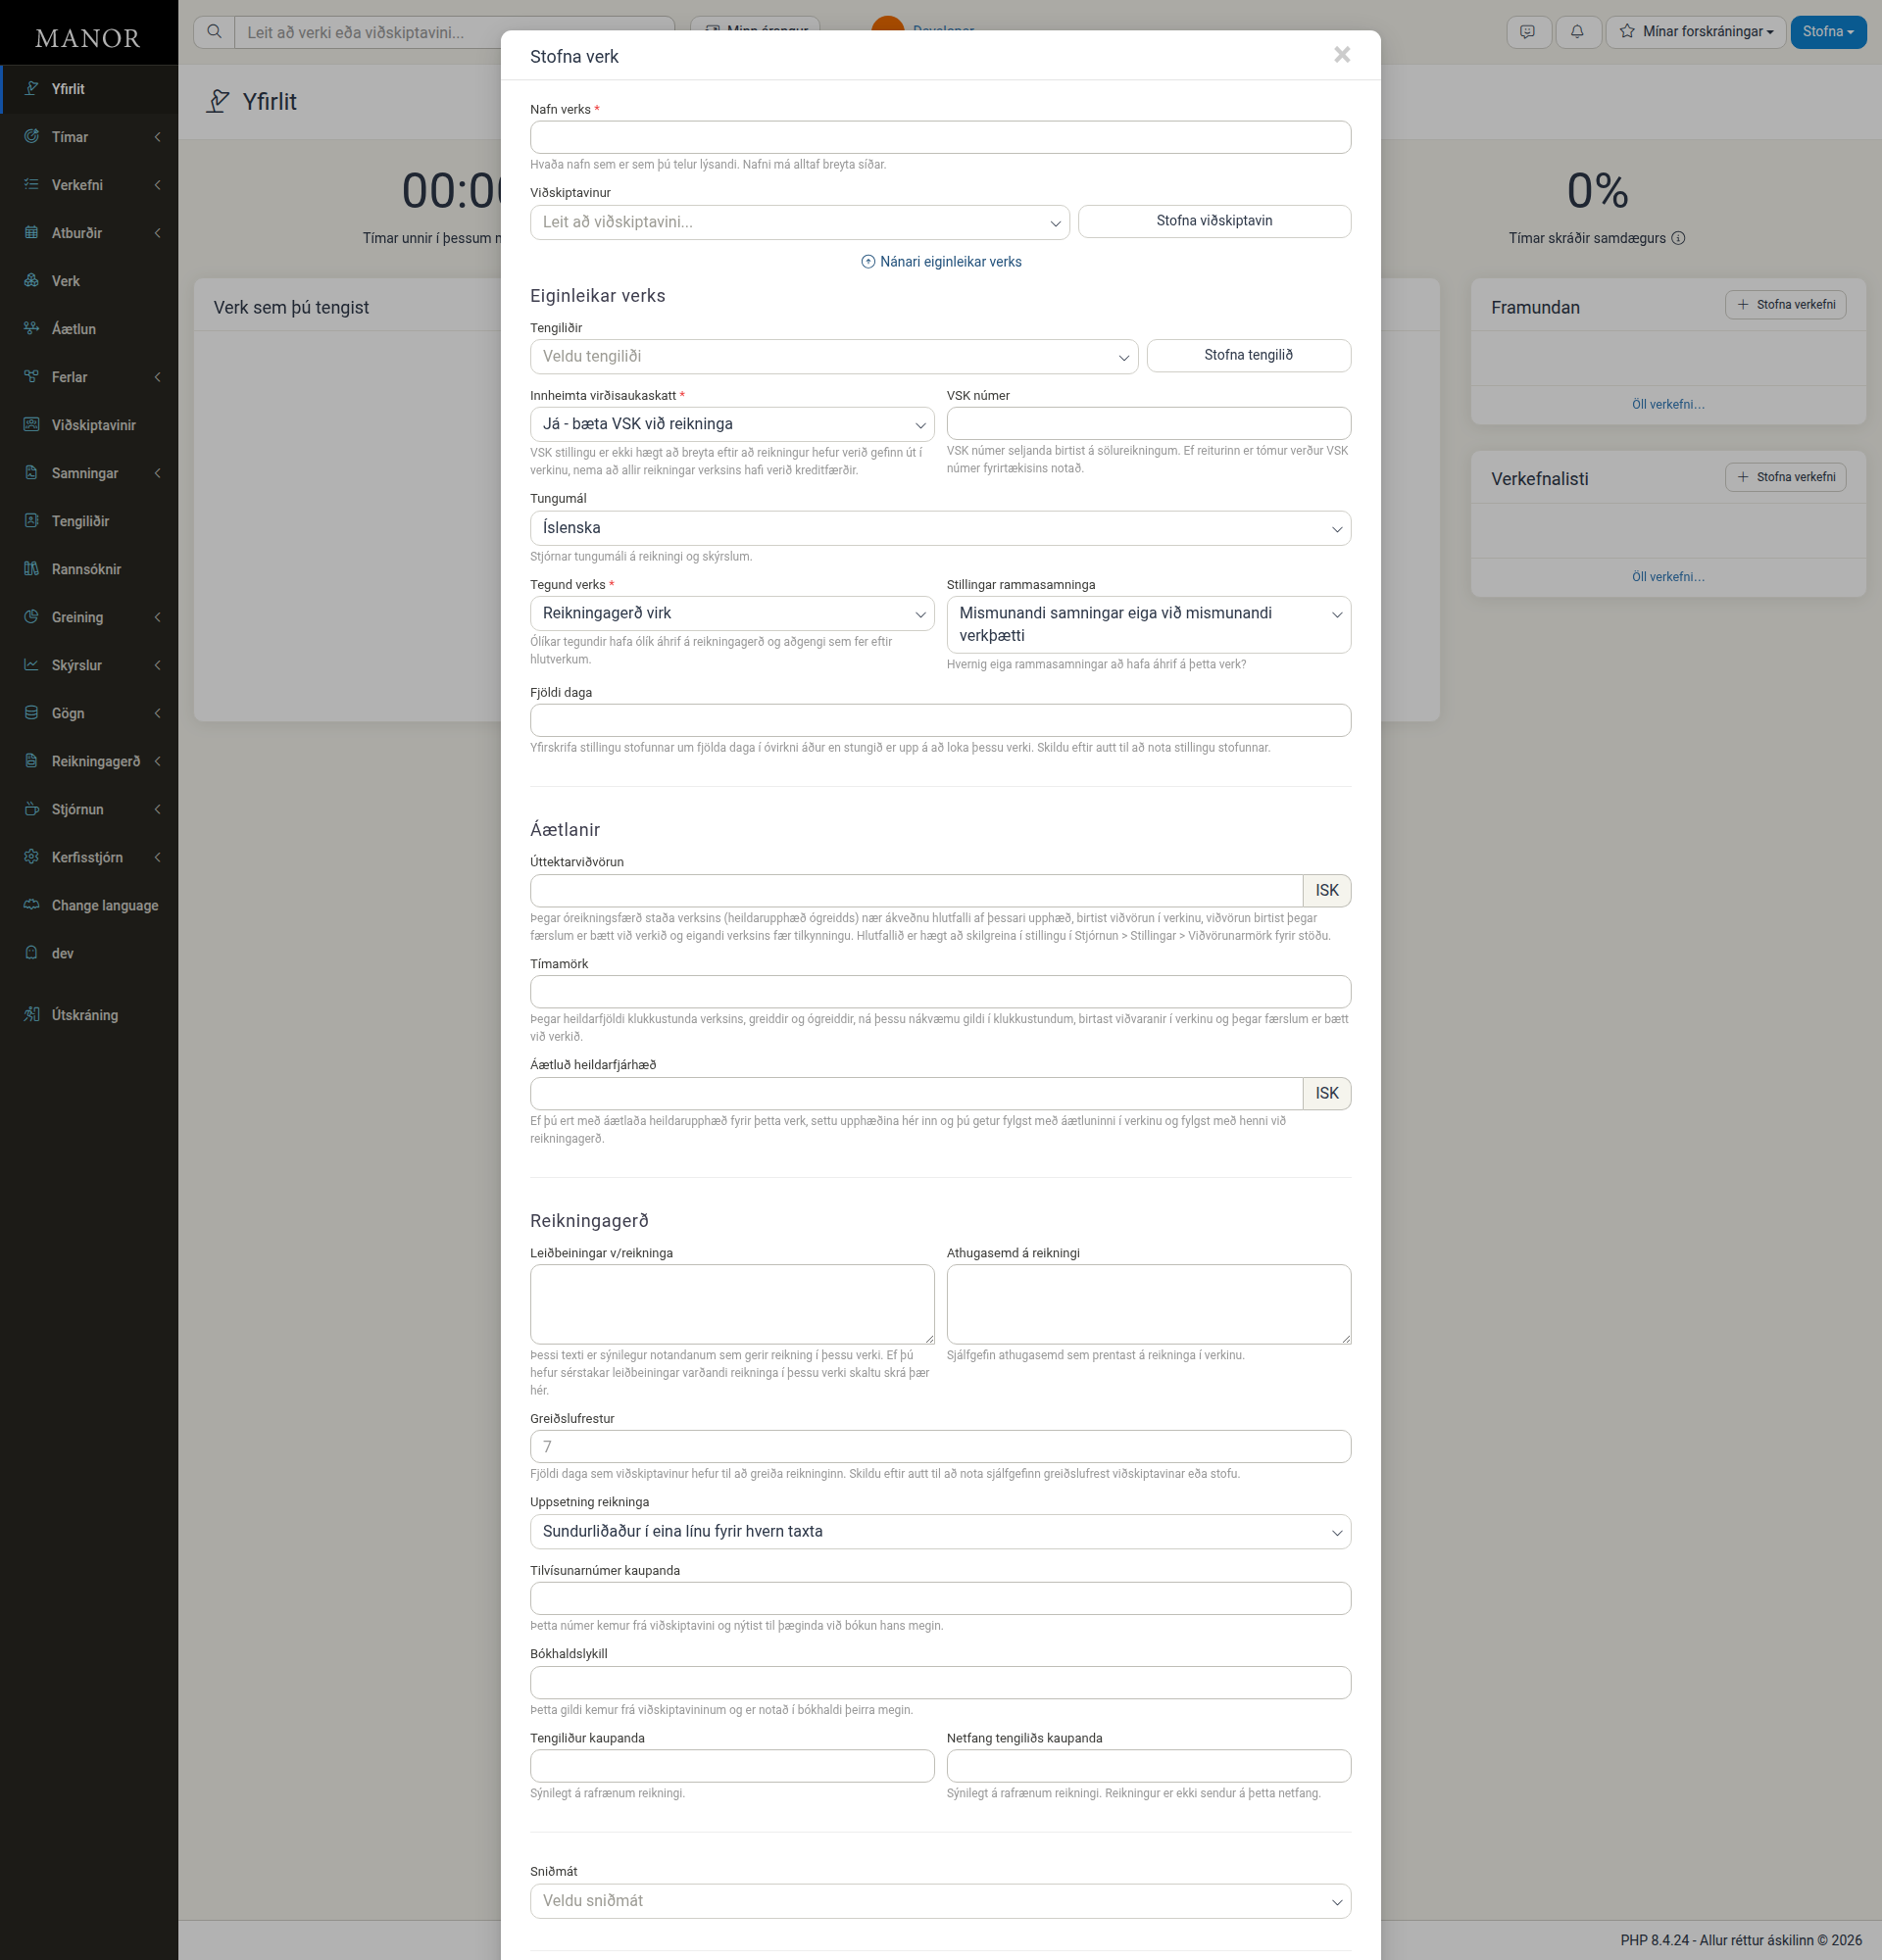Open Öll verkefni link under Framundan
1882x1960 pixels.
pyautogui.click(x=1668, y=404)
